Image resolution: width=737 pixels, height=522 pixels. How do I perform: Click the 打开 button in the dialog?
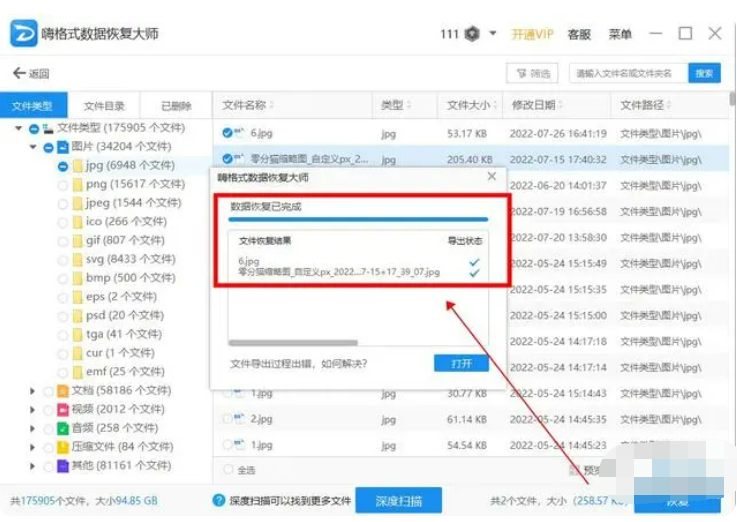pyautogui.click(x=461, y=363)
